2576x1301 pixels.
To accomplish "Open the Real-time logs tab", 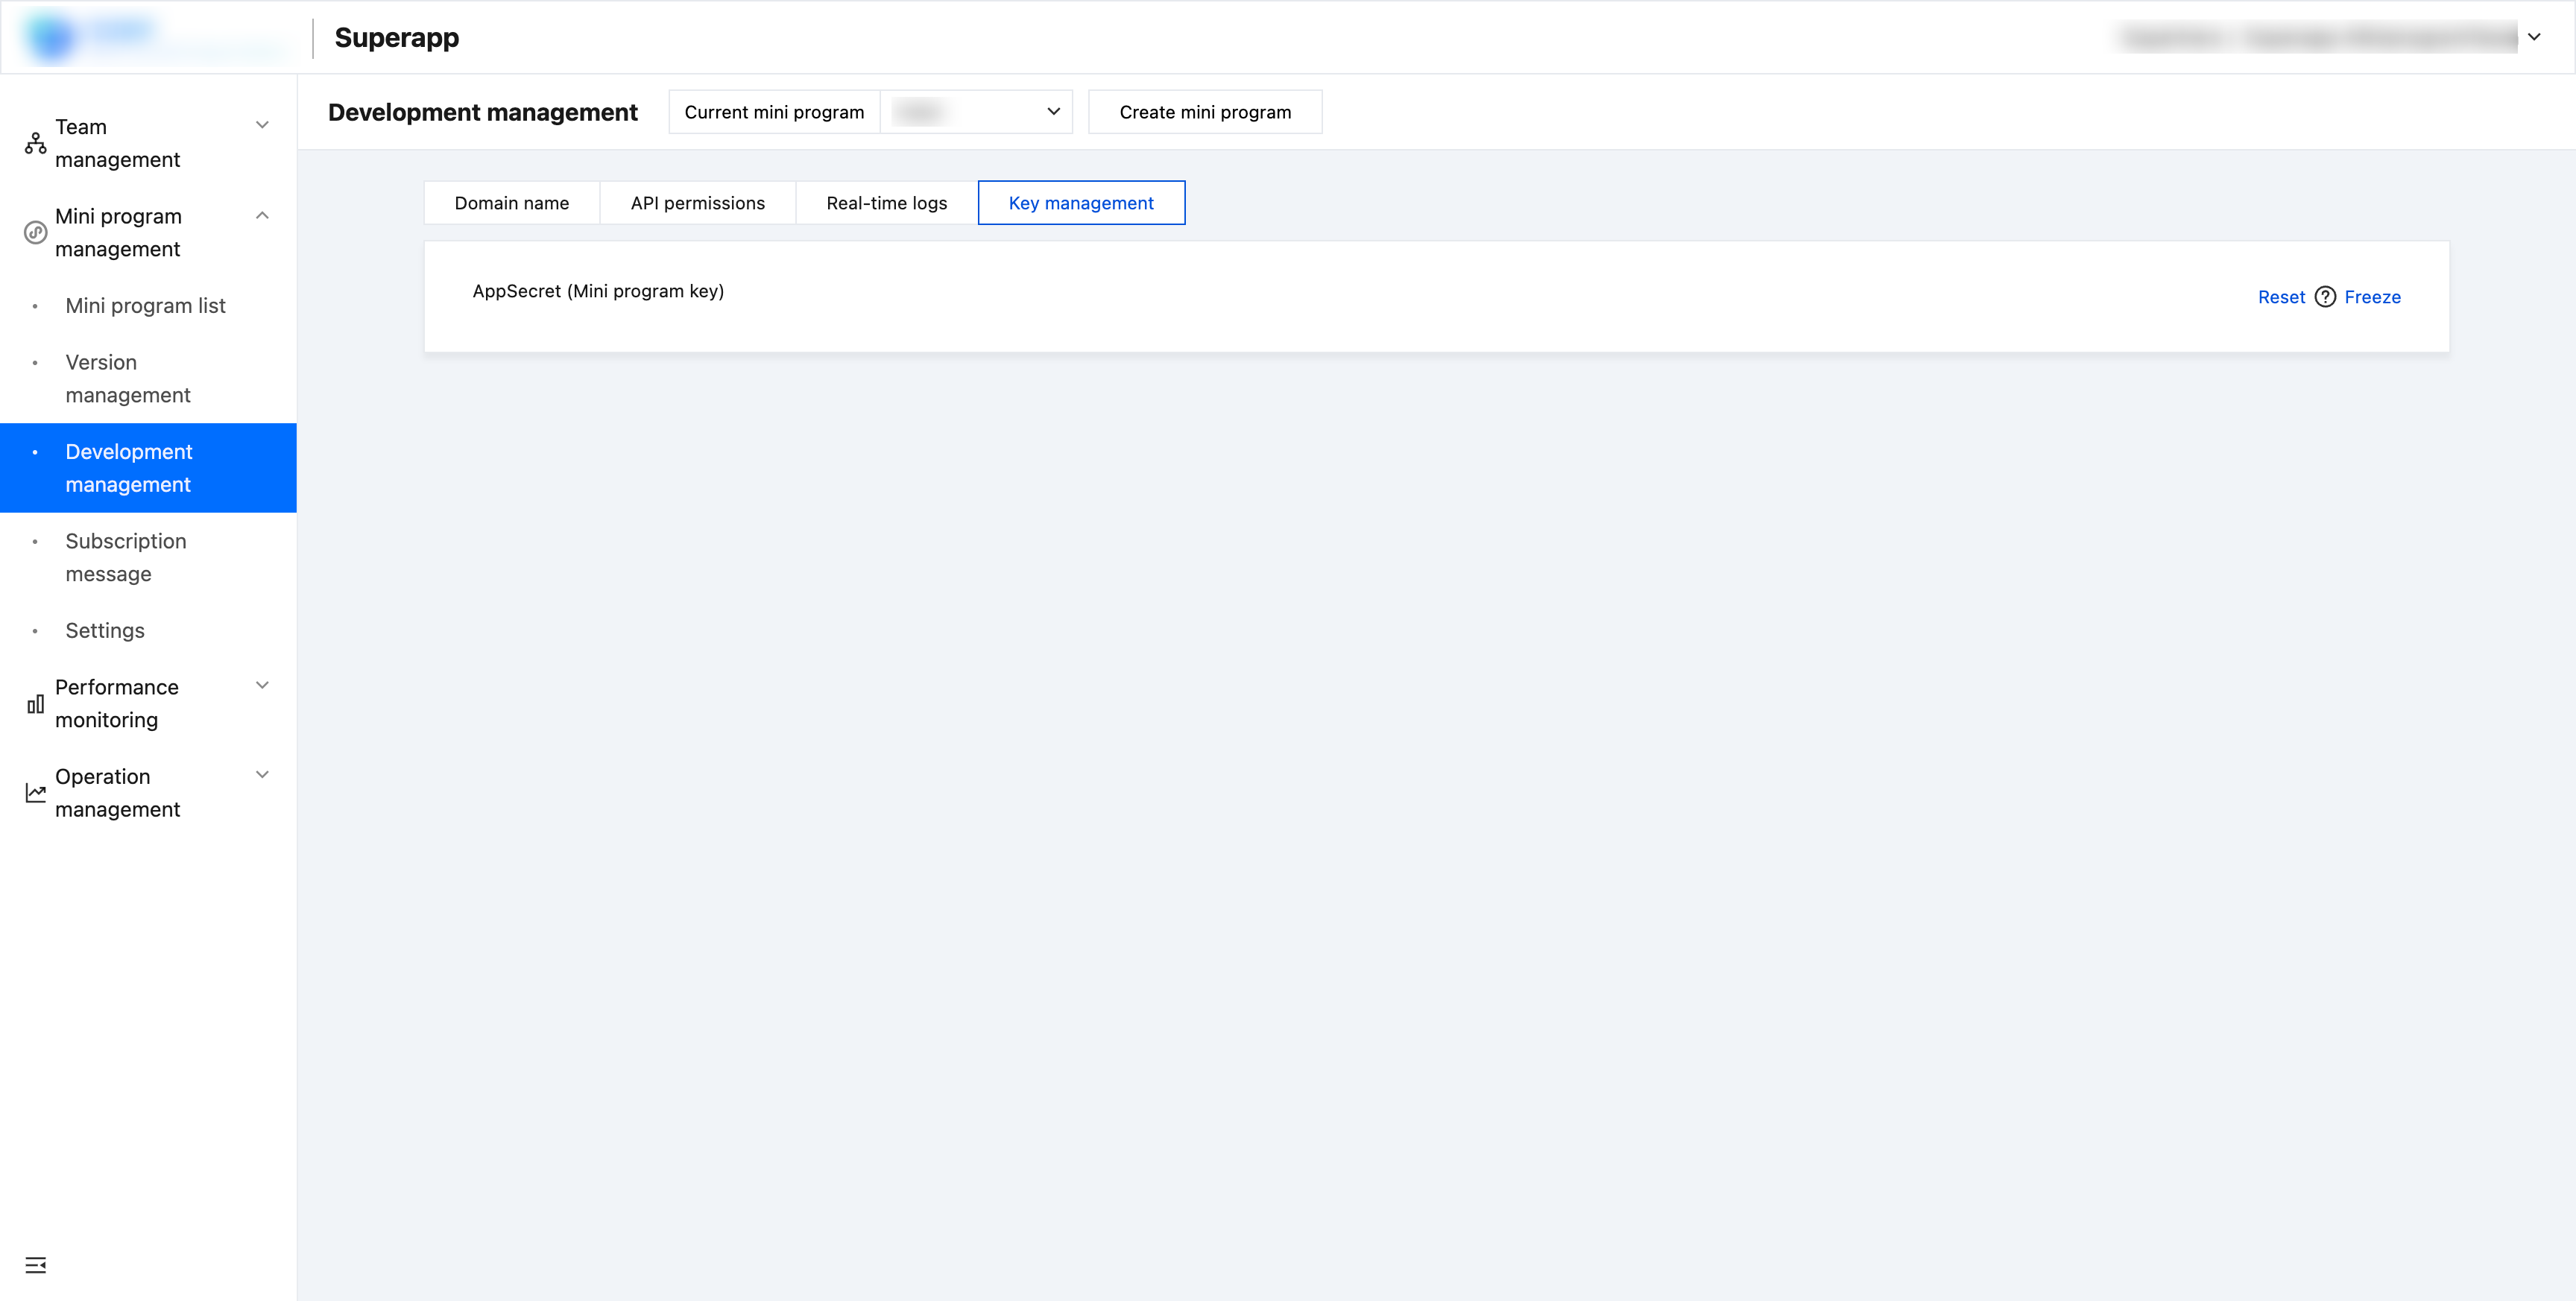I will [x=886, y=203].
